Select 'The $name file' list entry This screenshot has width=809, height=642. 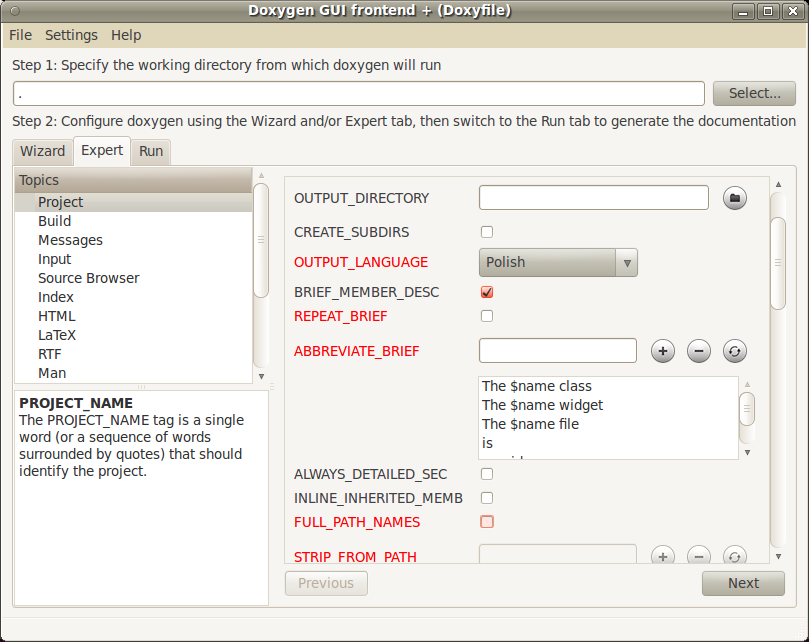point(609,424)
